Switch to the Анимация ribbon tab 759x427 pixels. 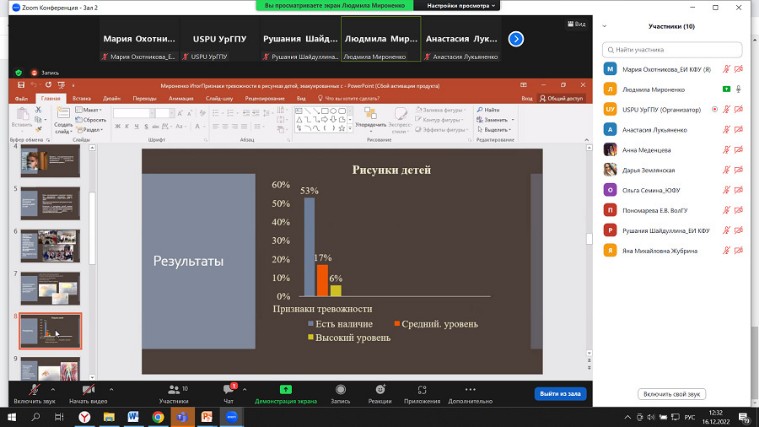click(x=181, y=99)
